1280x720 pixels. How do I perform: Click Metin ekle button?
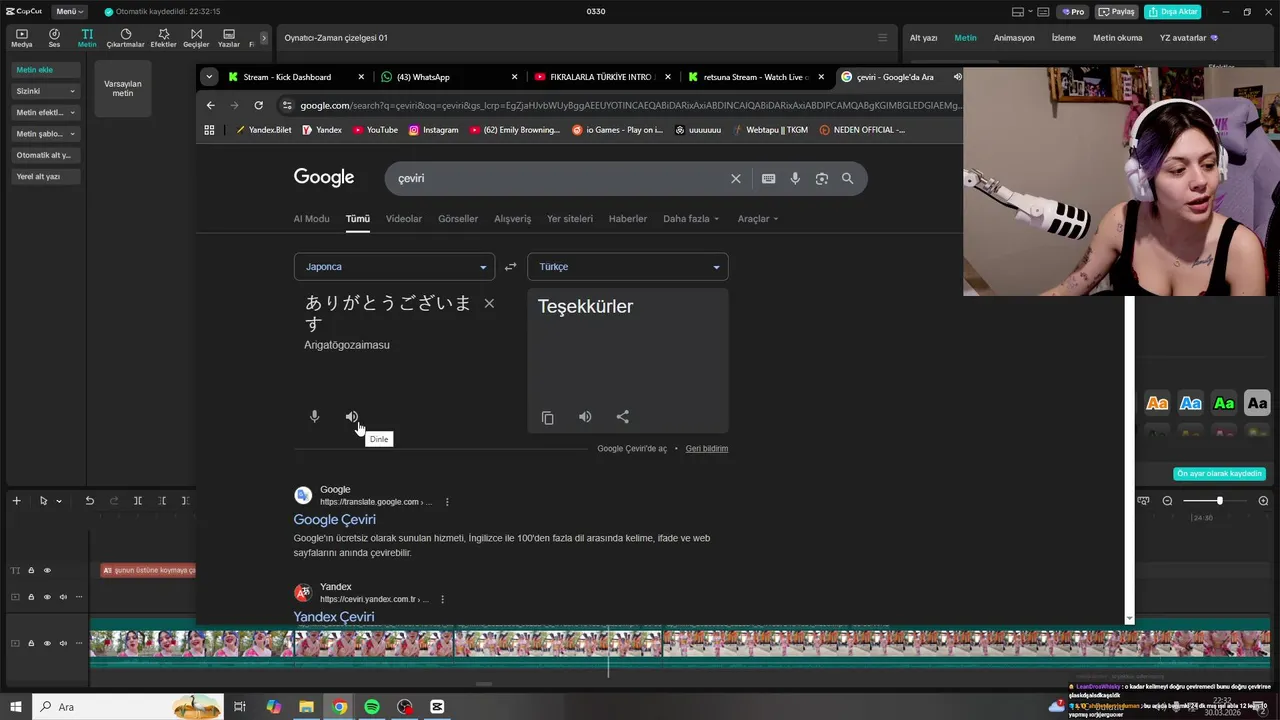(46, 70)
